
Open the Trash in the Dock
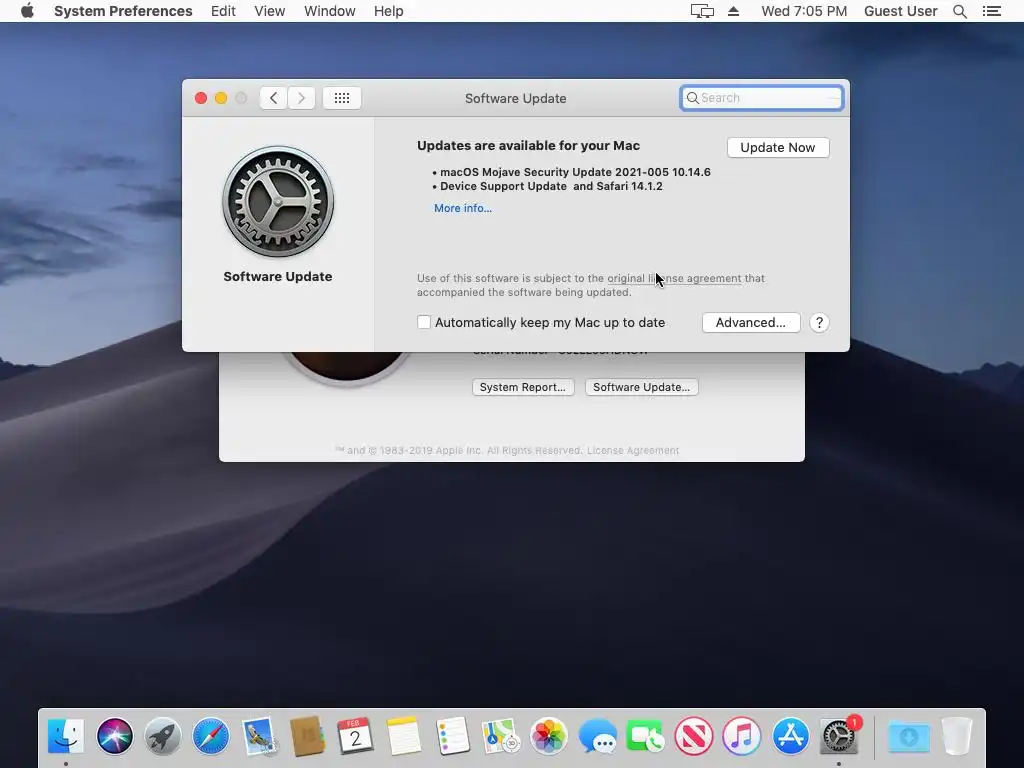(x=957, y=736)
